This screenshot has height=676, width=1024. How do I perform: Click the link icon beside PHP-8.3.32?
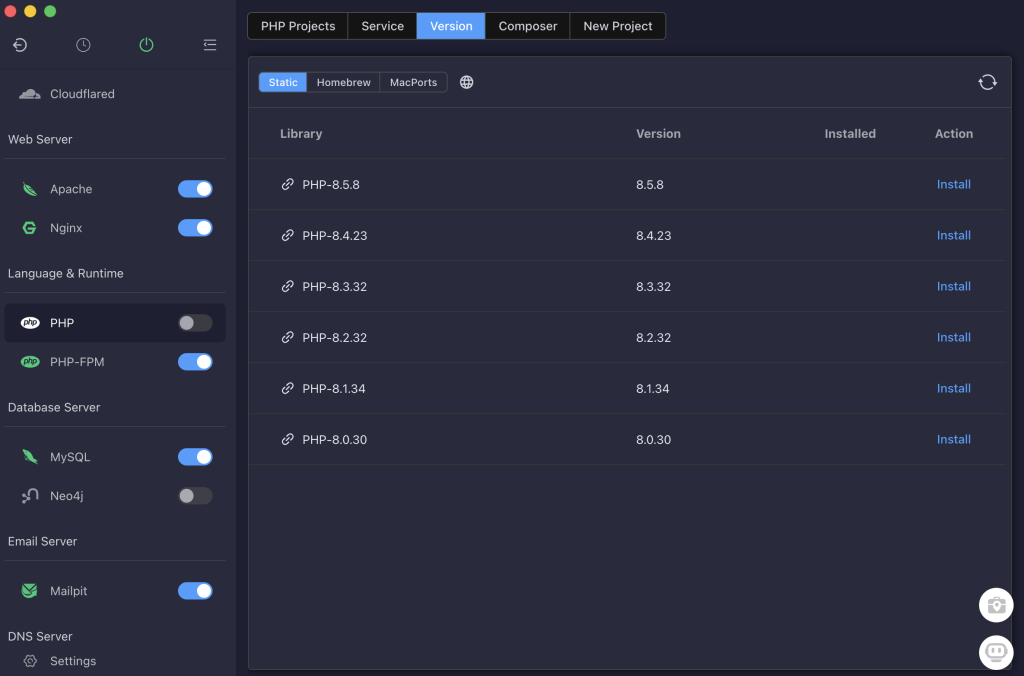287,286
